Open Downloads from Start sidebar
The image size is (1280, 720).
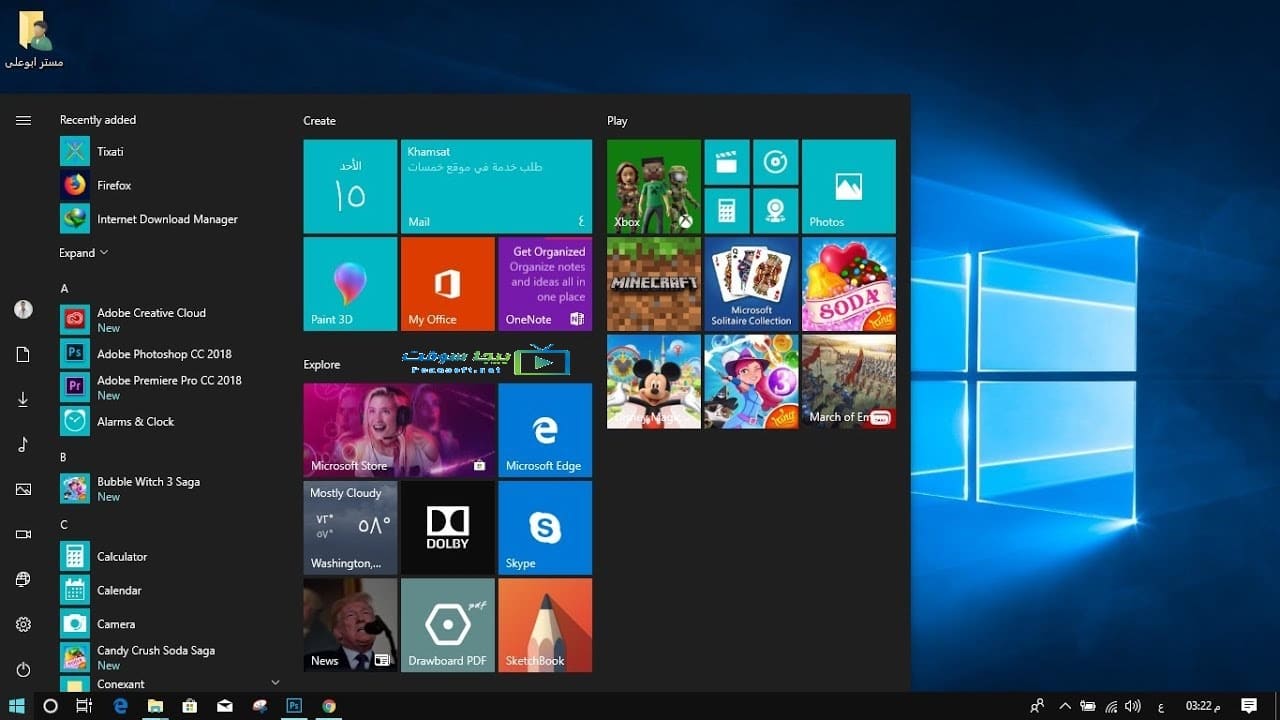(23, 399)
